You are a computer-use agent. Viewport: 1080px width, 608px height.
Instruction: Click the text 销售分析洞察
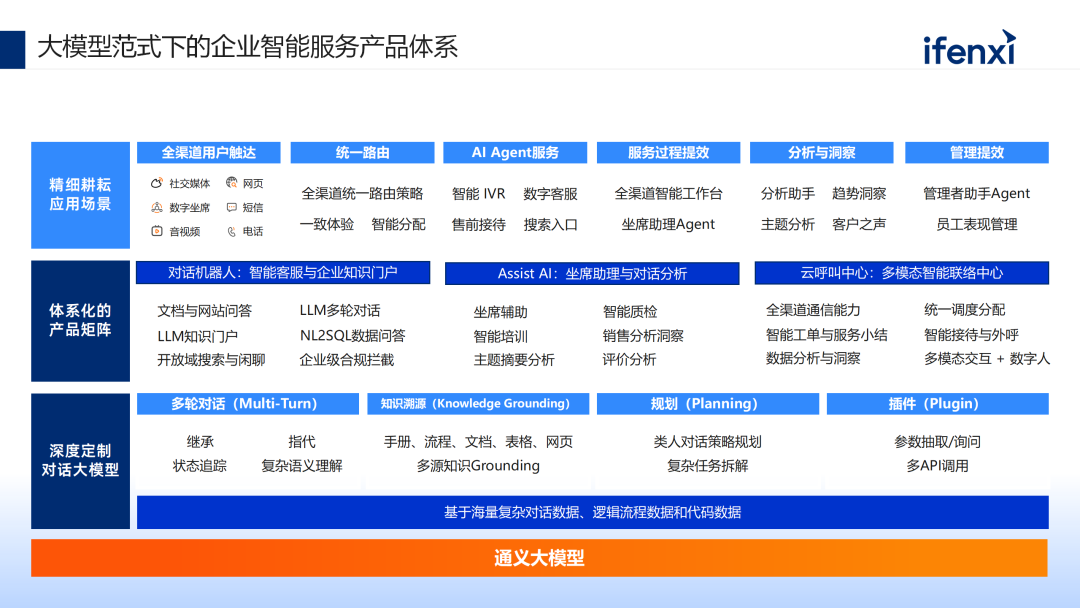click(x=643, y=336)
